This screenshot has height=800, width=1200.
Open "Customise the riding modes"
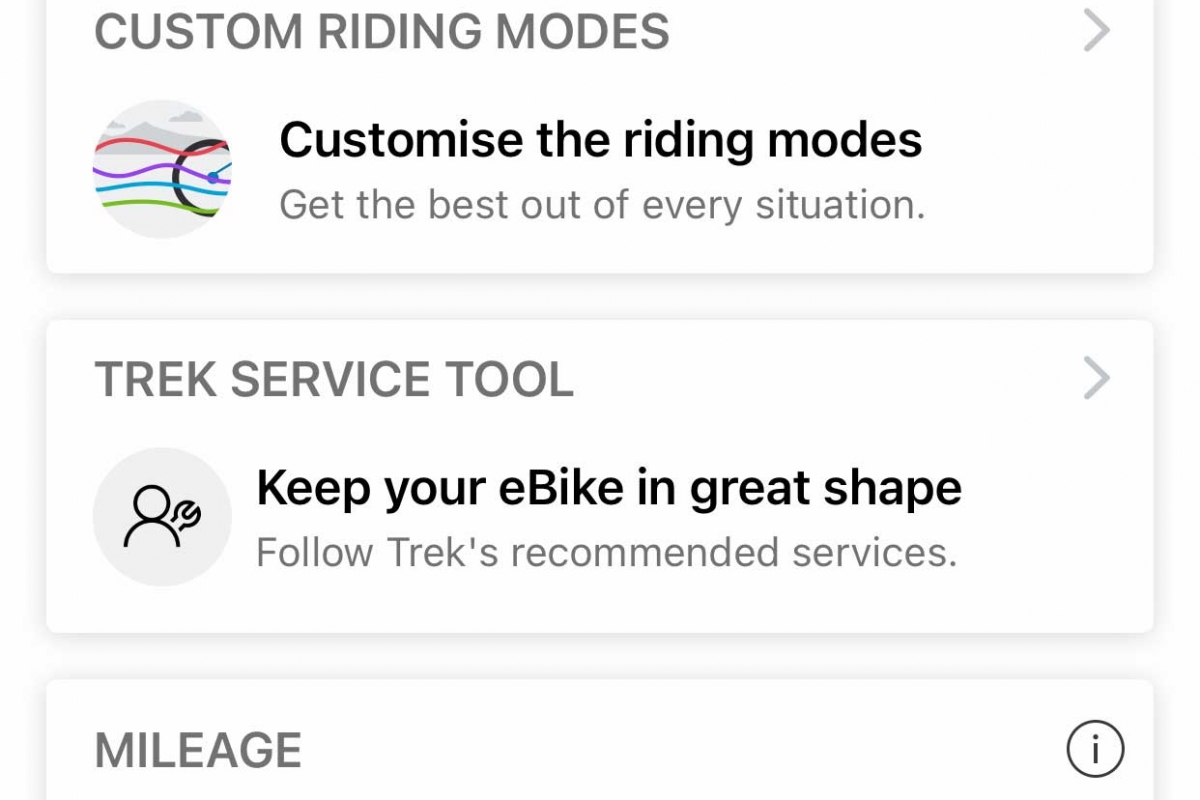click(x=600, y=140)
